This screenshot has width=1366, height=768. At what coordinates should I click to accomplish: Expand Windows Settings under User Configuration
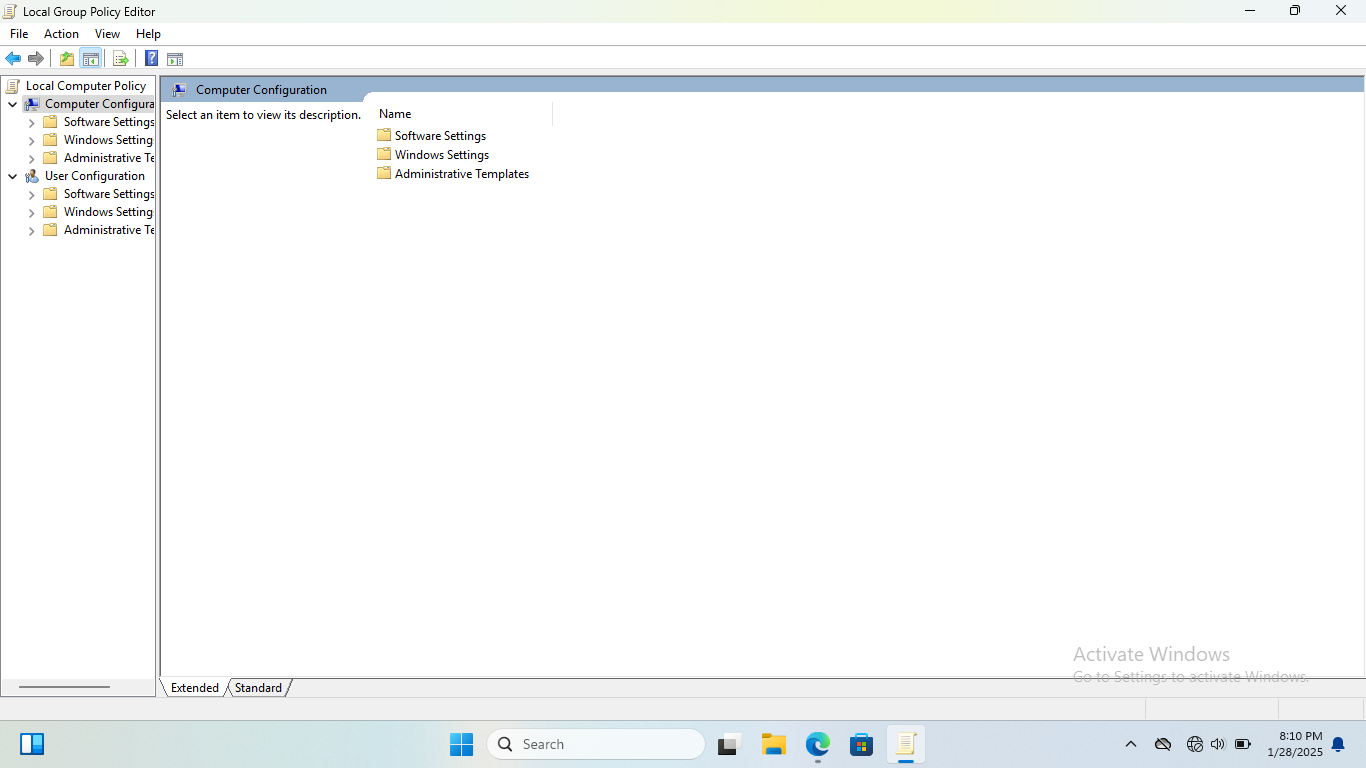31,212
